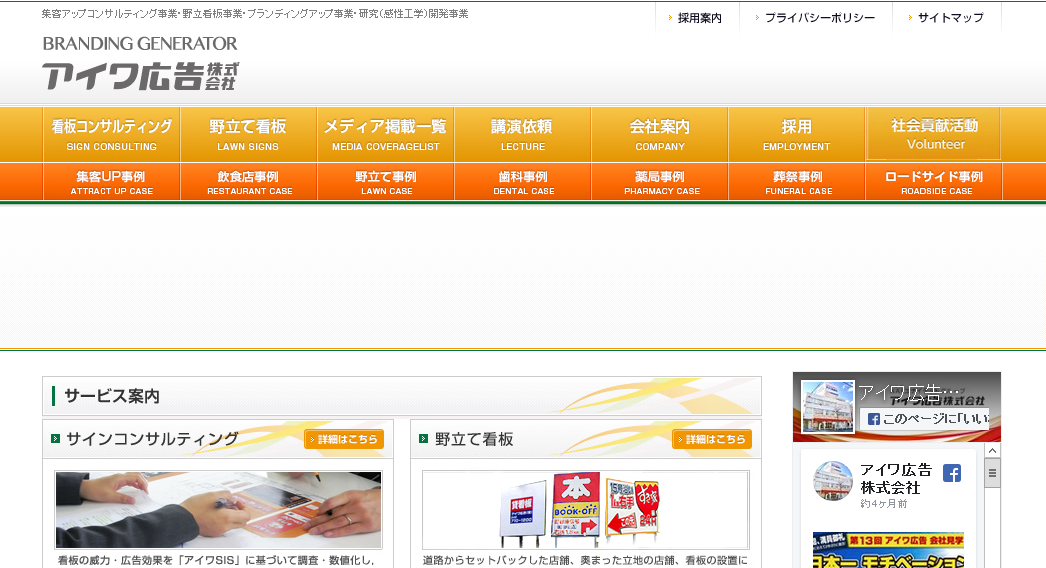Open the 会社案内 COMPANY page

pyautogui.click(x=659, y=134)
